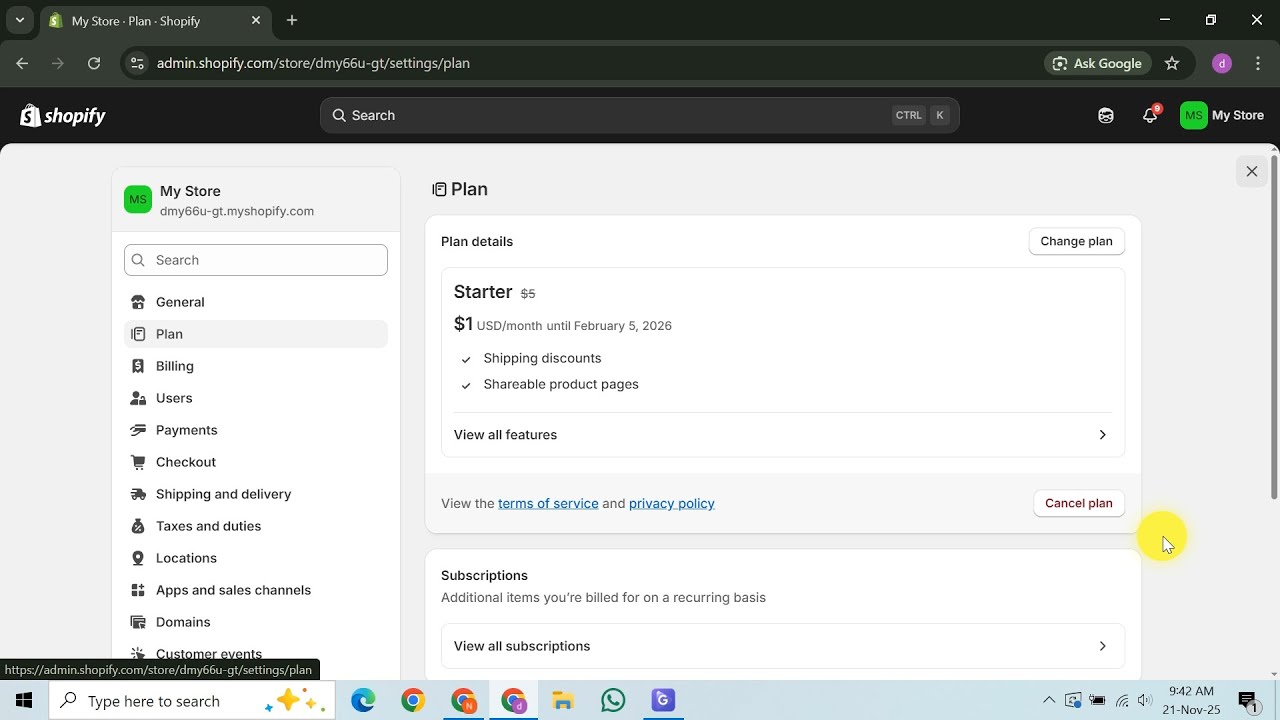Bookmark this page with star icon
1280x720 pixels.
pyautogui.click(x=1172, y=63)
